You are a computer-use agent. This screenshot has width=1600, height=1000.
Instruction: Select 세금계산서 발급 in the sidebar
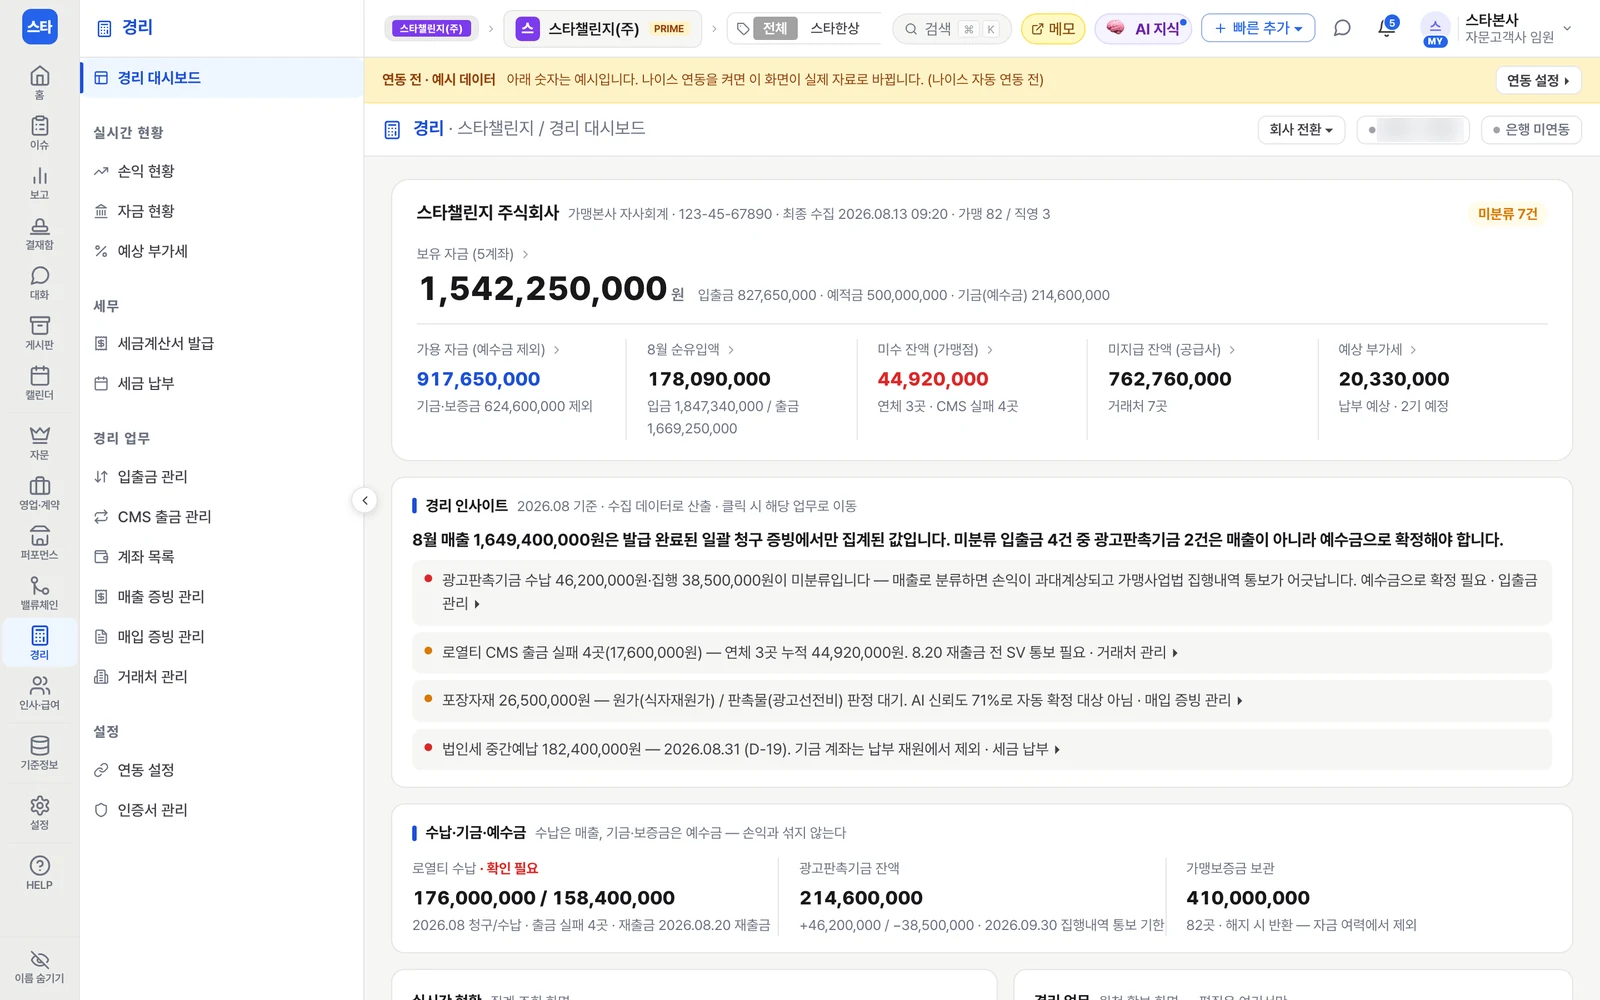coord(221,343)
